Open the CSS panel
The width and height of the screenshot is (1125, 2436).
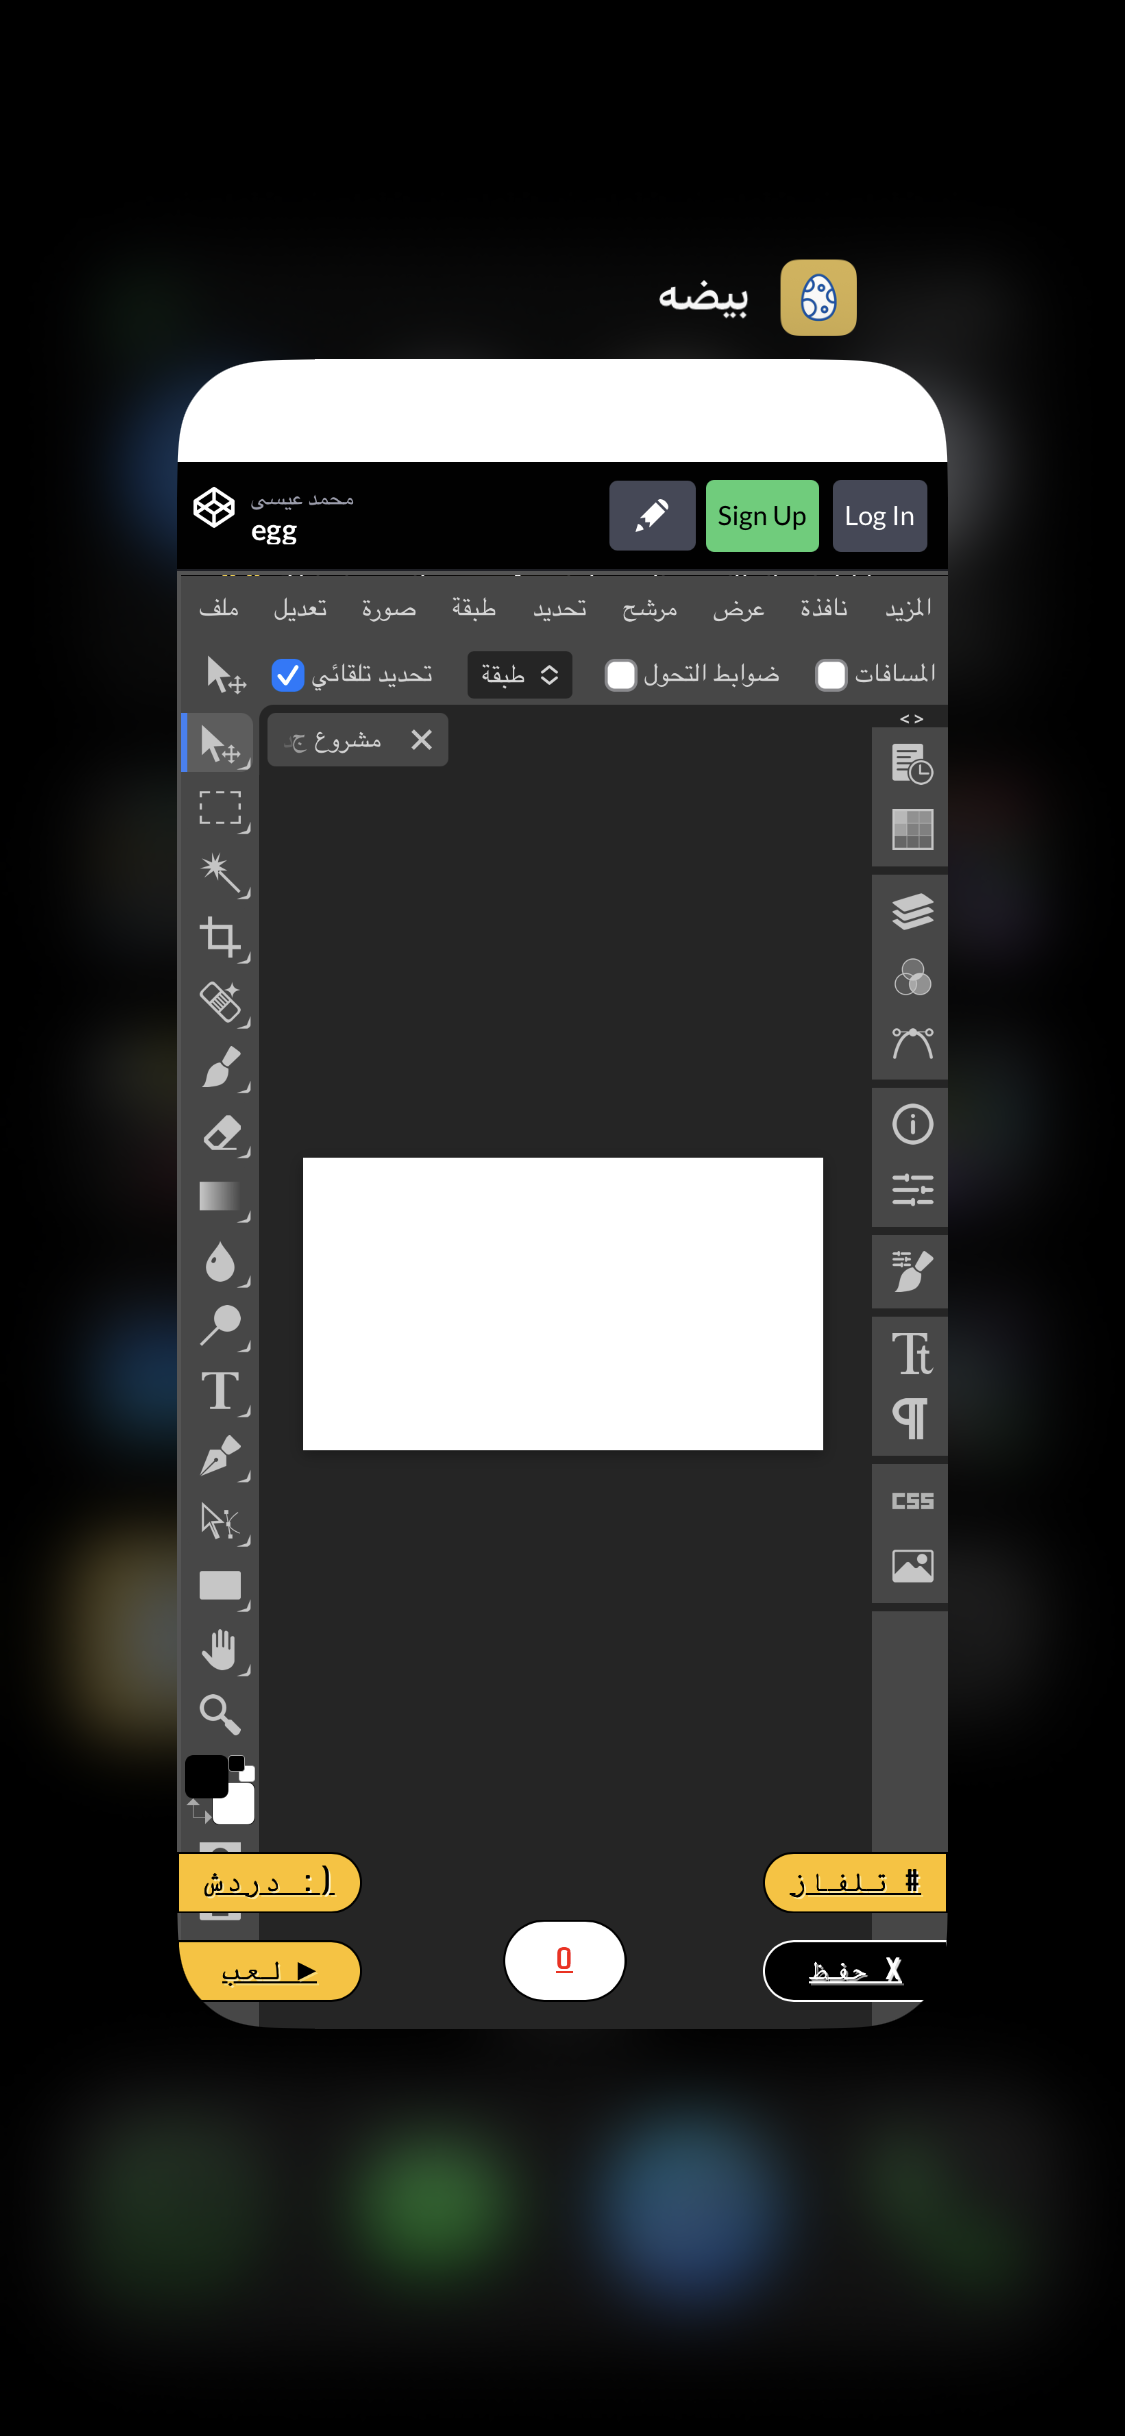[x=912, y=1500]
